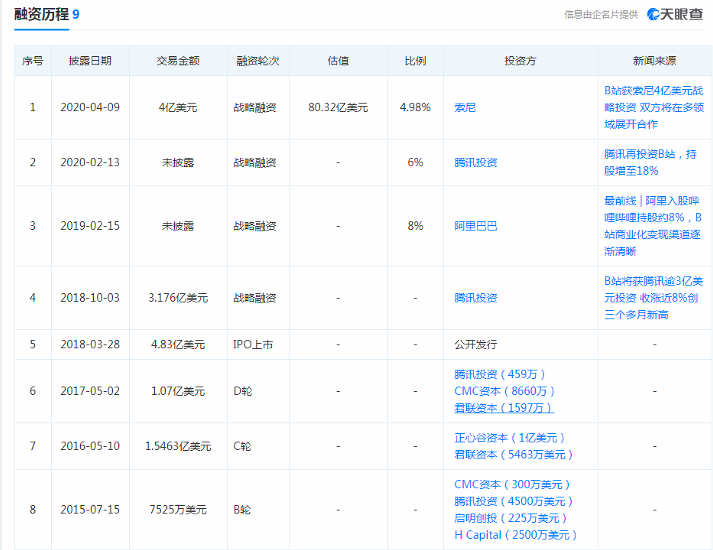The image size is (713, 550).
Task: Open 正心谷资本（1亿美元）investor link
Action: (x=510, y=438)
